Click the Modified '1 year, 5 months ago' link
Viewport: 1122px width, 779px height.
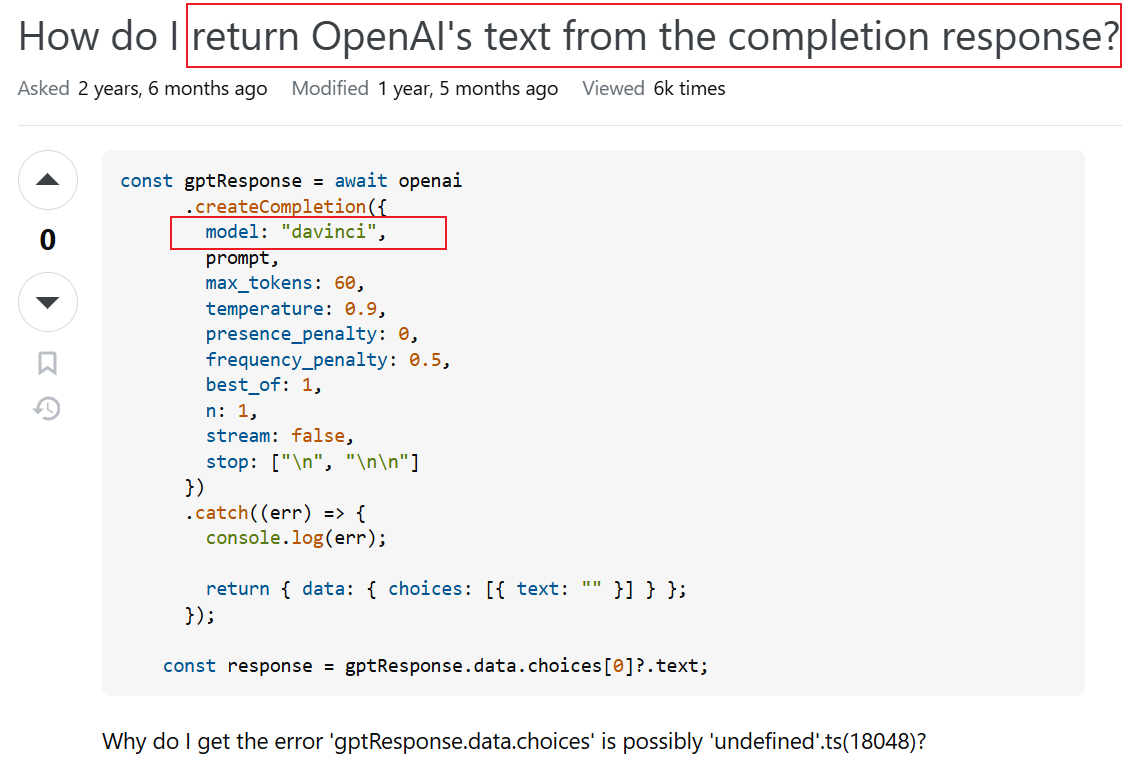pos(467,89)
